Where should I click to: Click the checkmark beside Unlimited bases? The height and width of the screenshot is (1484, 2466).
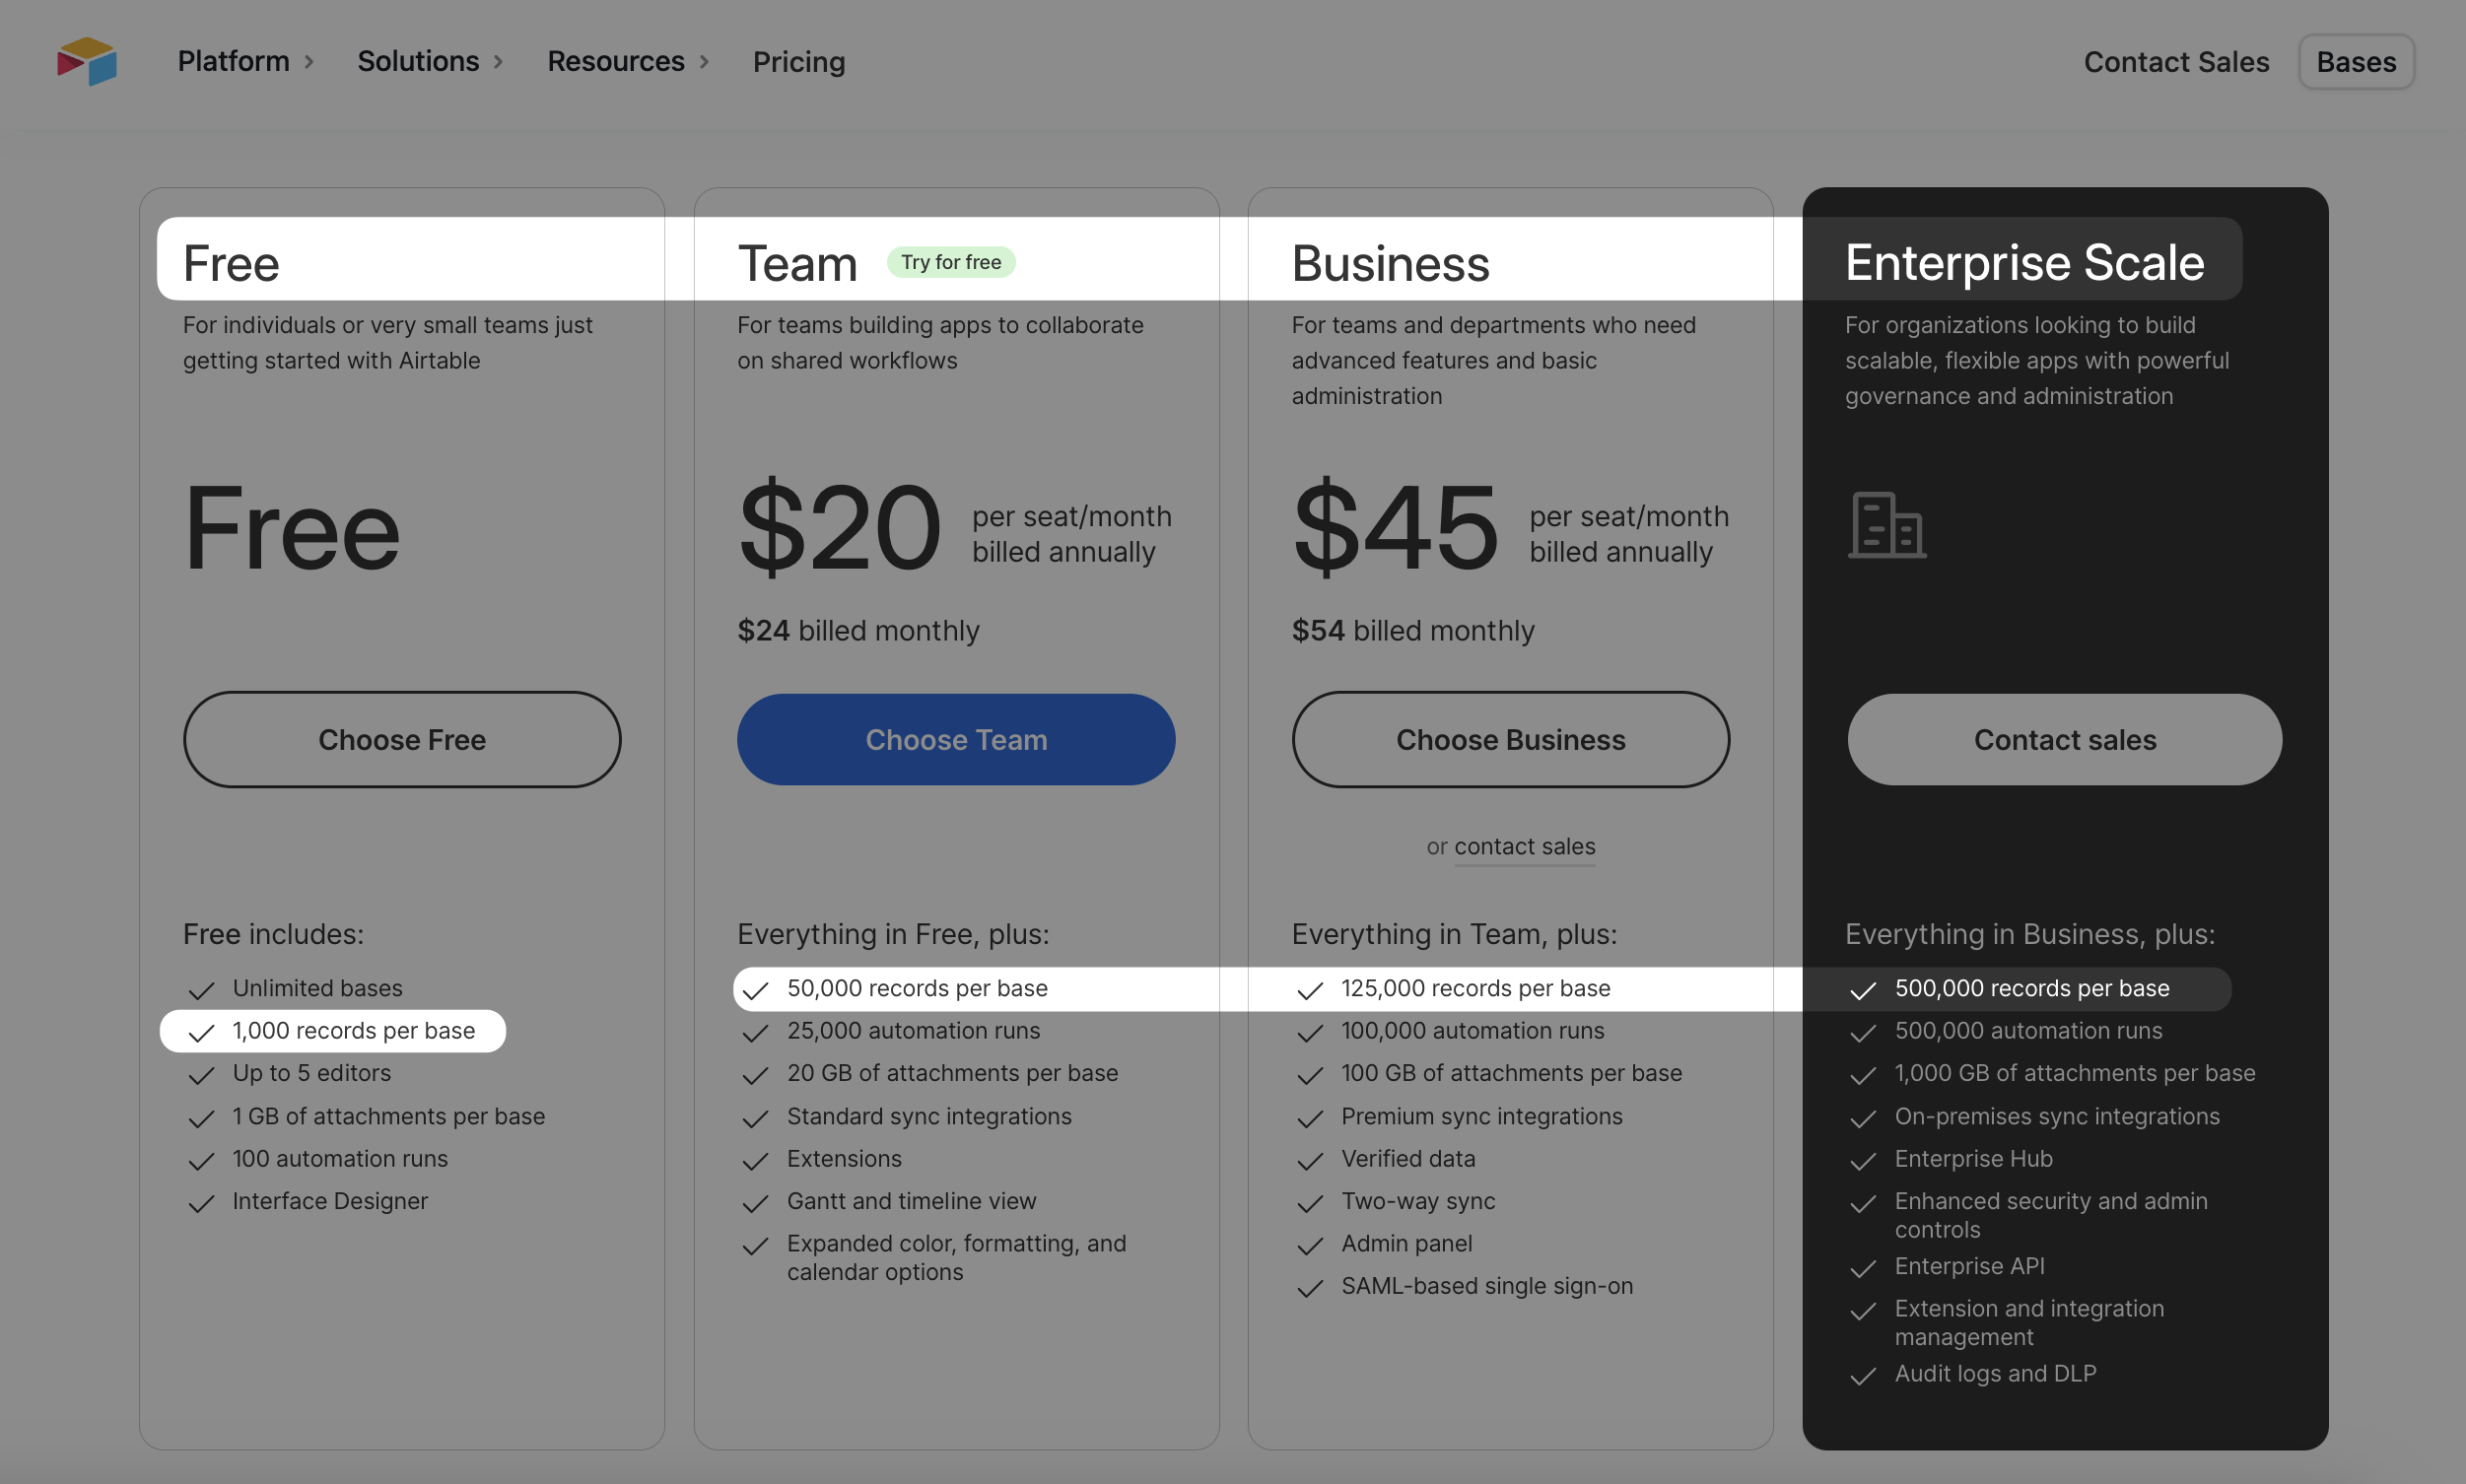tap(201, 990)
